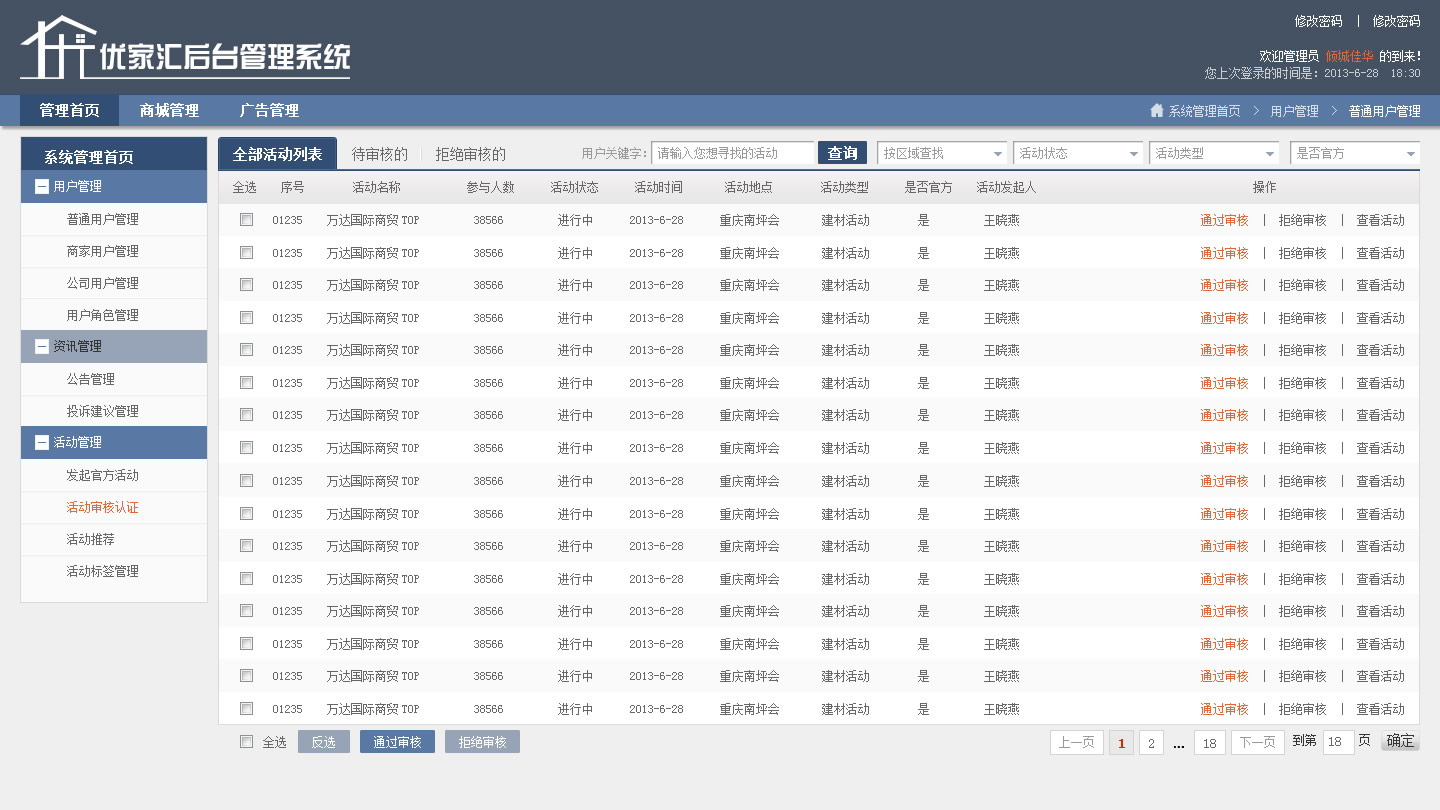Click 查看活动 link in the first activity row
This screenshot has height=810, width=1440.
[1380, 221]
